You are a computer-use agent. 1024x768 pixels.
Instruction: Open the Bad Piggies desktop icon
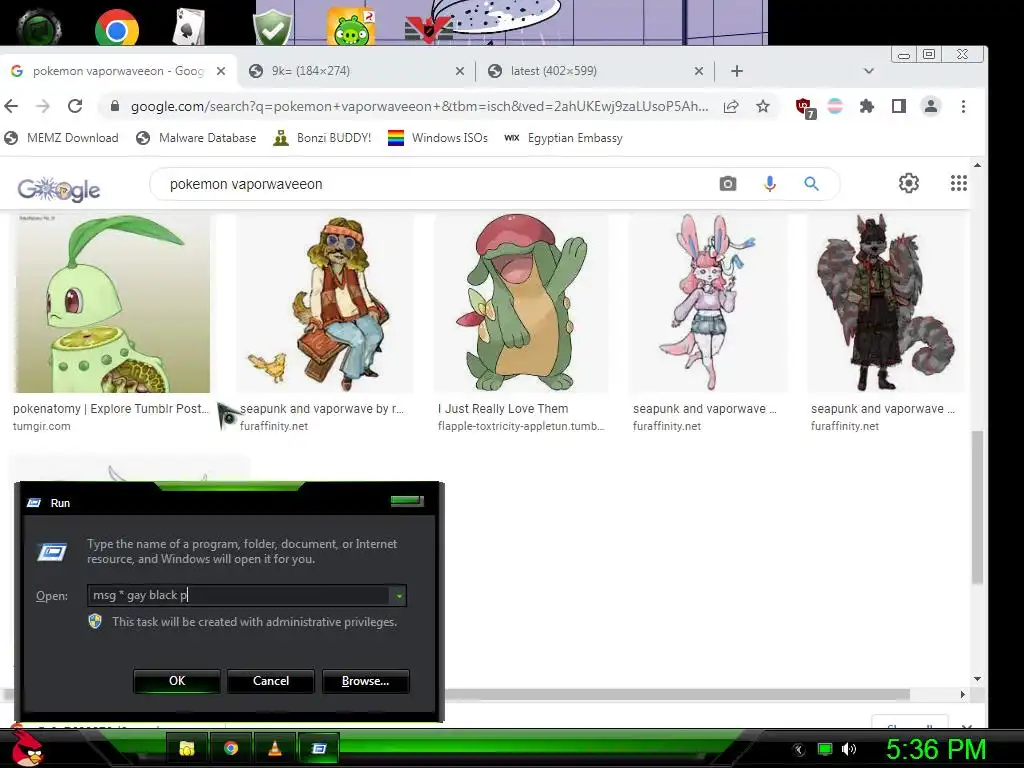(x=351, y=27)
